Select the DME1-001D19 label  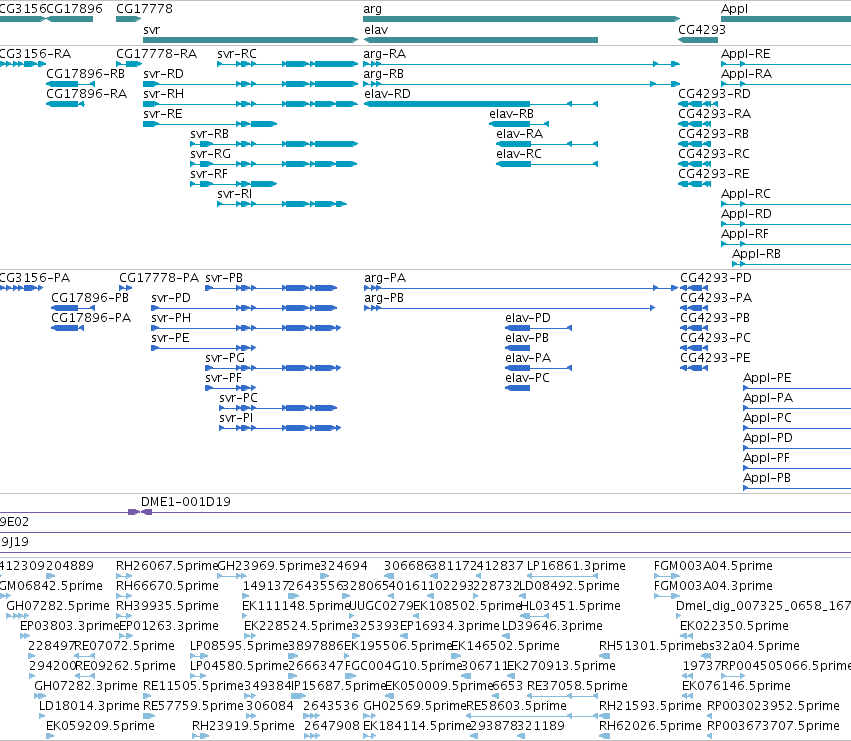point(186,502)
